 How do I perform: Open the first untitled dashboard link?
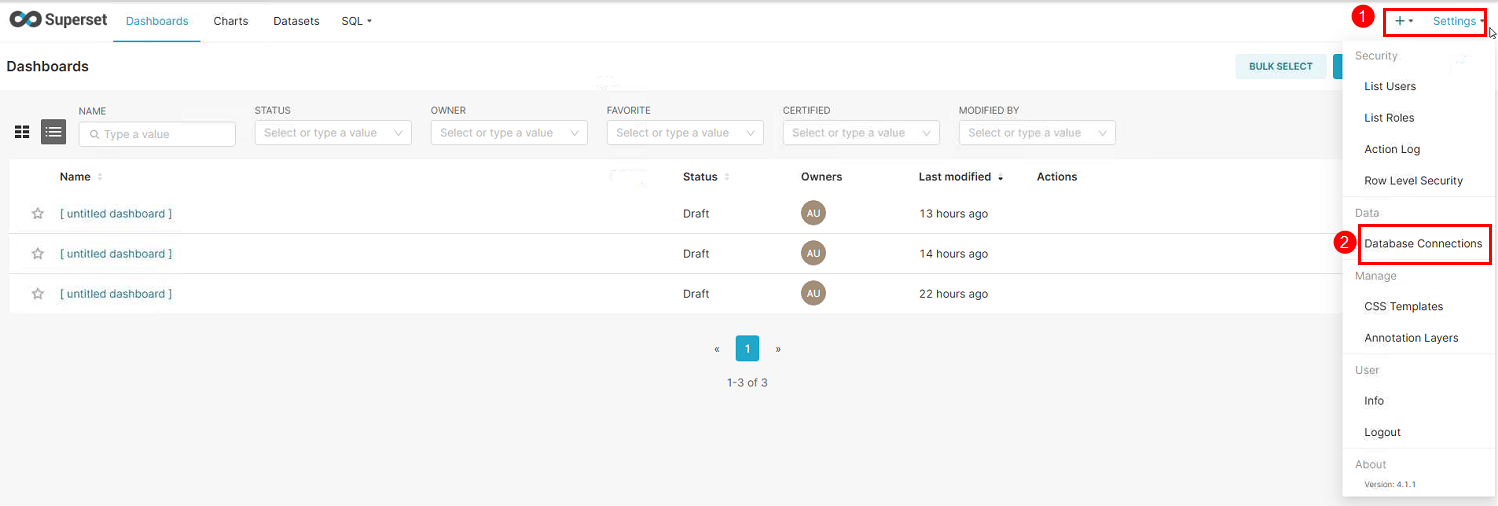pyautogui.click(x=116, y=214)
